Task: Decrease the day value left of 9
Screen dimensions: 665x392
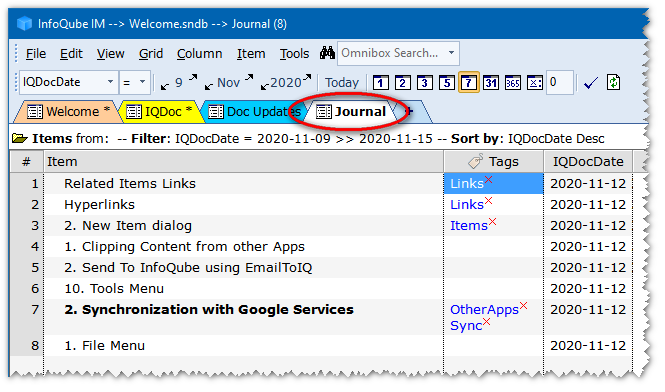Action: pyautogui.click(x=165, y=87)
